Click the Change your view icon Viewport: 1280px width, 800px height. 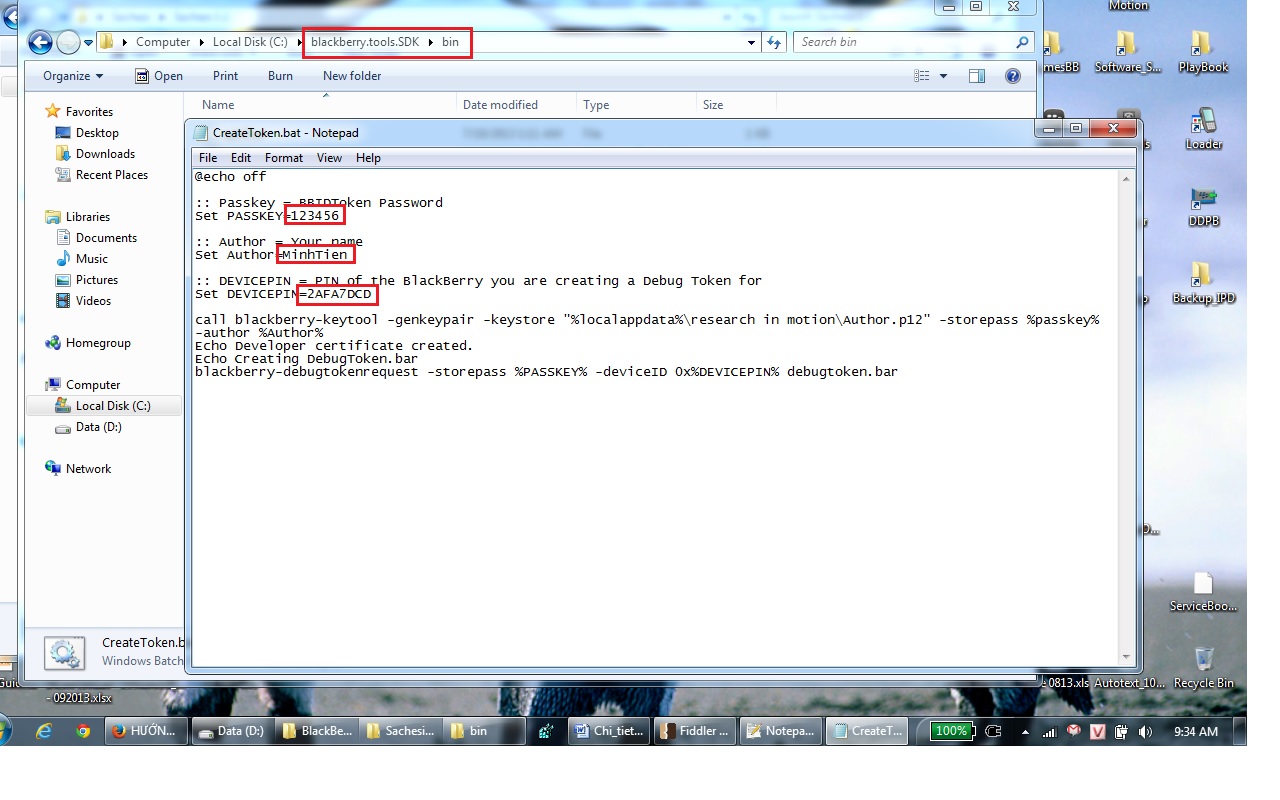click(x=922, y=76)
